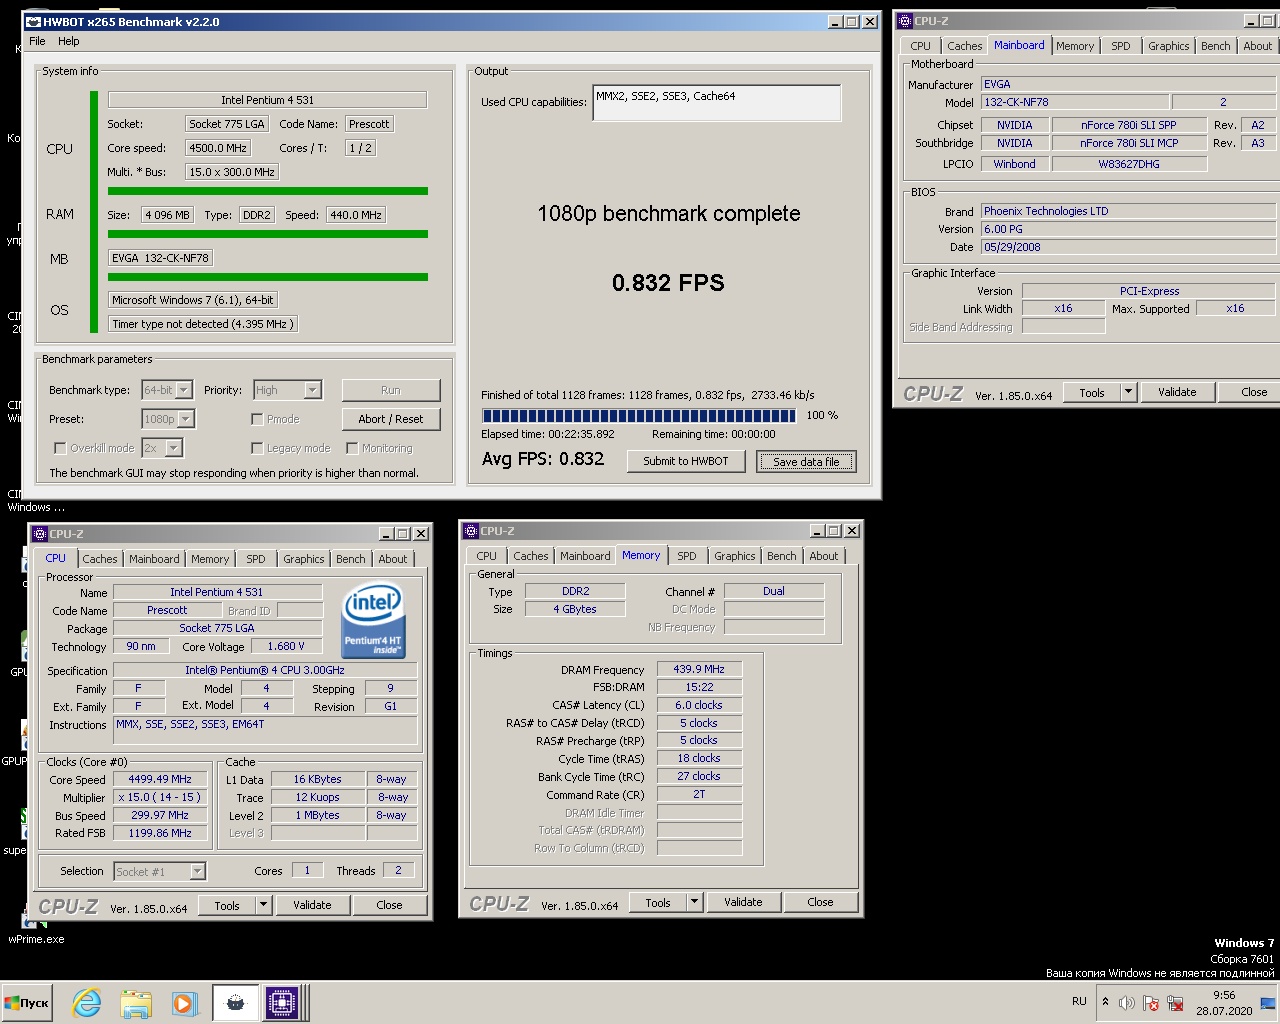Click the W83627DHG LPCIO field
The image size is (1280, 1024).
pyautogui.click(x=1129, y=164)
